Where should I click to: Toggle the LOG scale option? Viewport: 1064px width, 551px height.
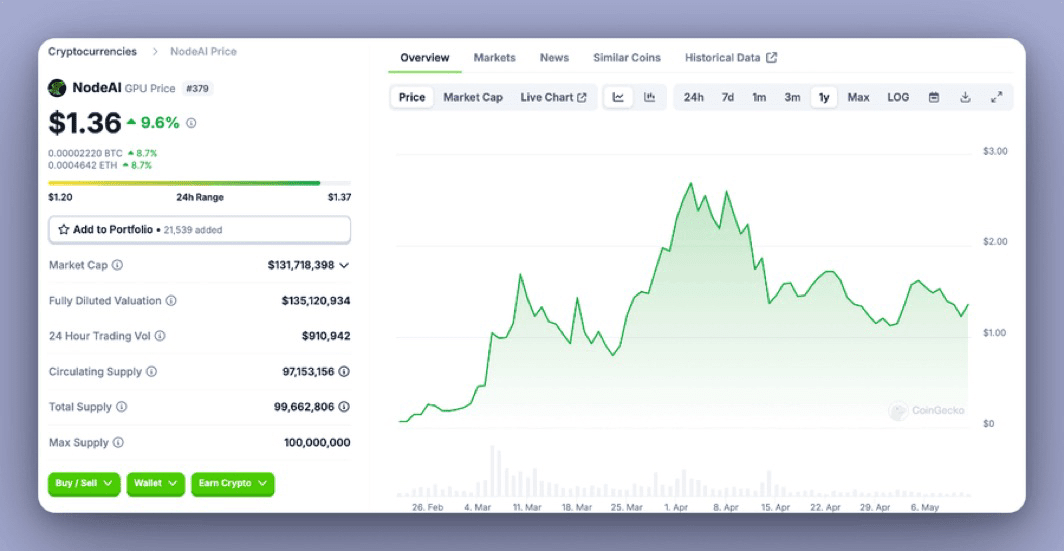point(898,97)
